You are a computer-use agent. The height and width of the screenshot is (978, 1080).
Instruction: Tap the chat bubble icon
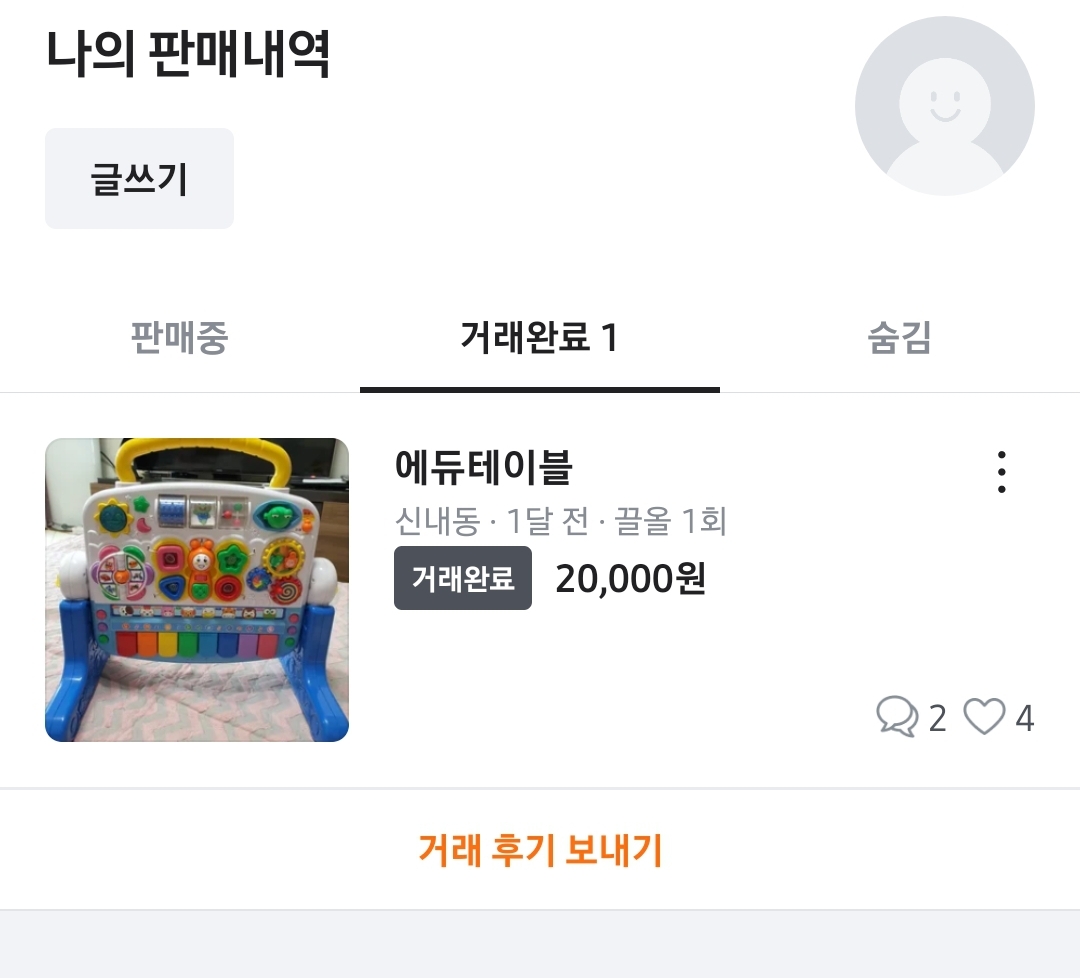[x=896, y=717]
